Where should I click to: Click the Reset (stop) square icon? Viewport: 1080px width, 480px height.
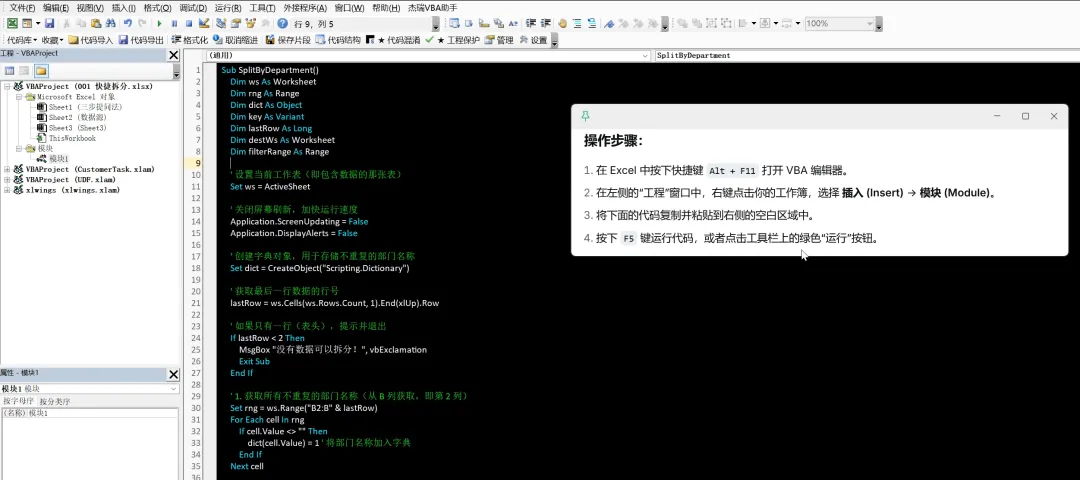tap(189, 23)
